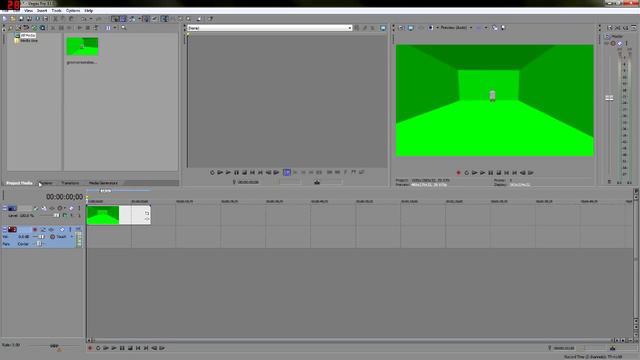Toggle Automatic Crossfades in main toolbar

[123, 19]
